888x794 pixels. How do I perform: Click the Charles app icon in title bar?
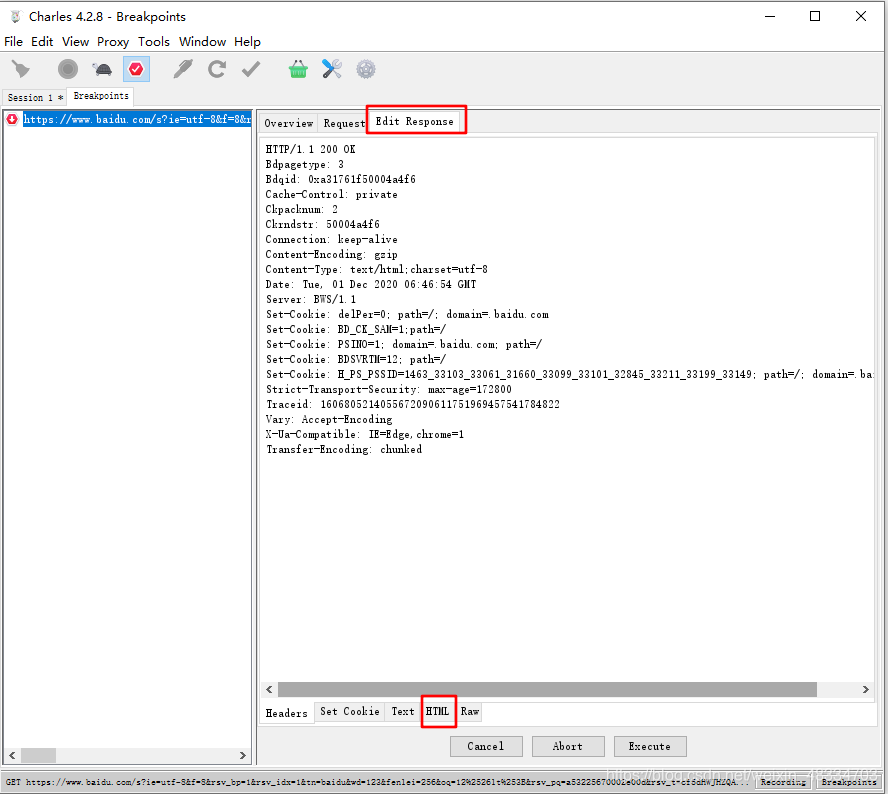tap(15, 16)
